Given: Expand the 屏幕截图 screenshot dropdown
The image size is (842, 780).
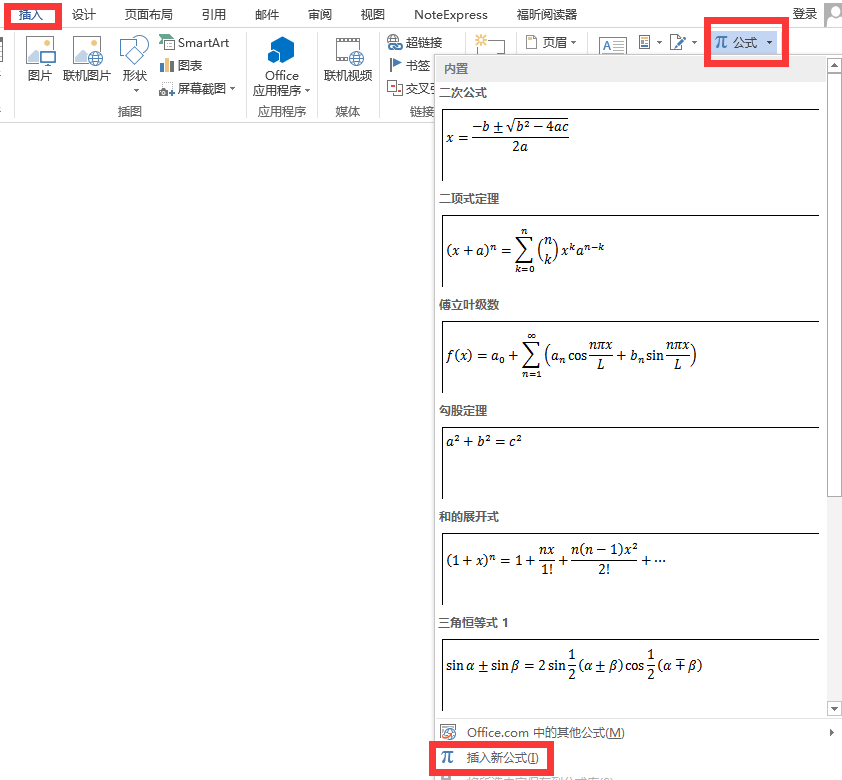Looking at the screenshot, I should click(233, 88).
